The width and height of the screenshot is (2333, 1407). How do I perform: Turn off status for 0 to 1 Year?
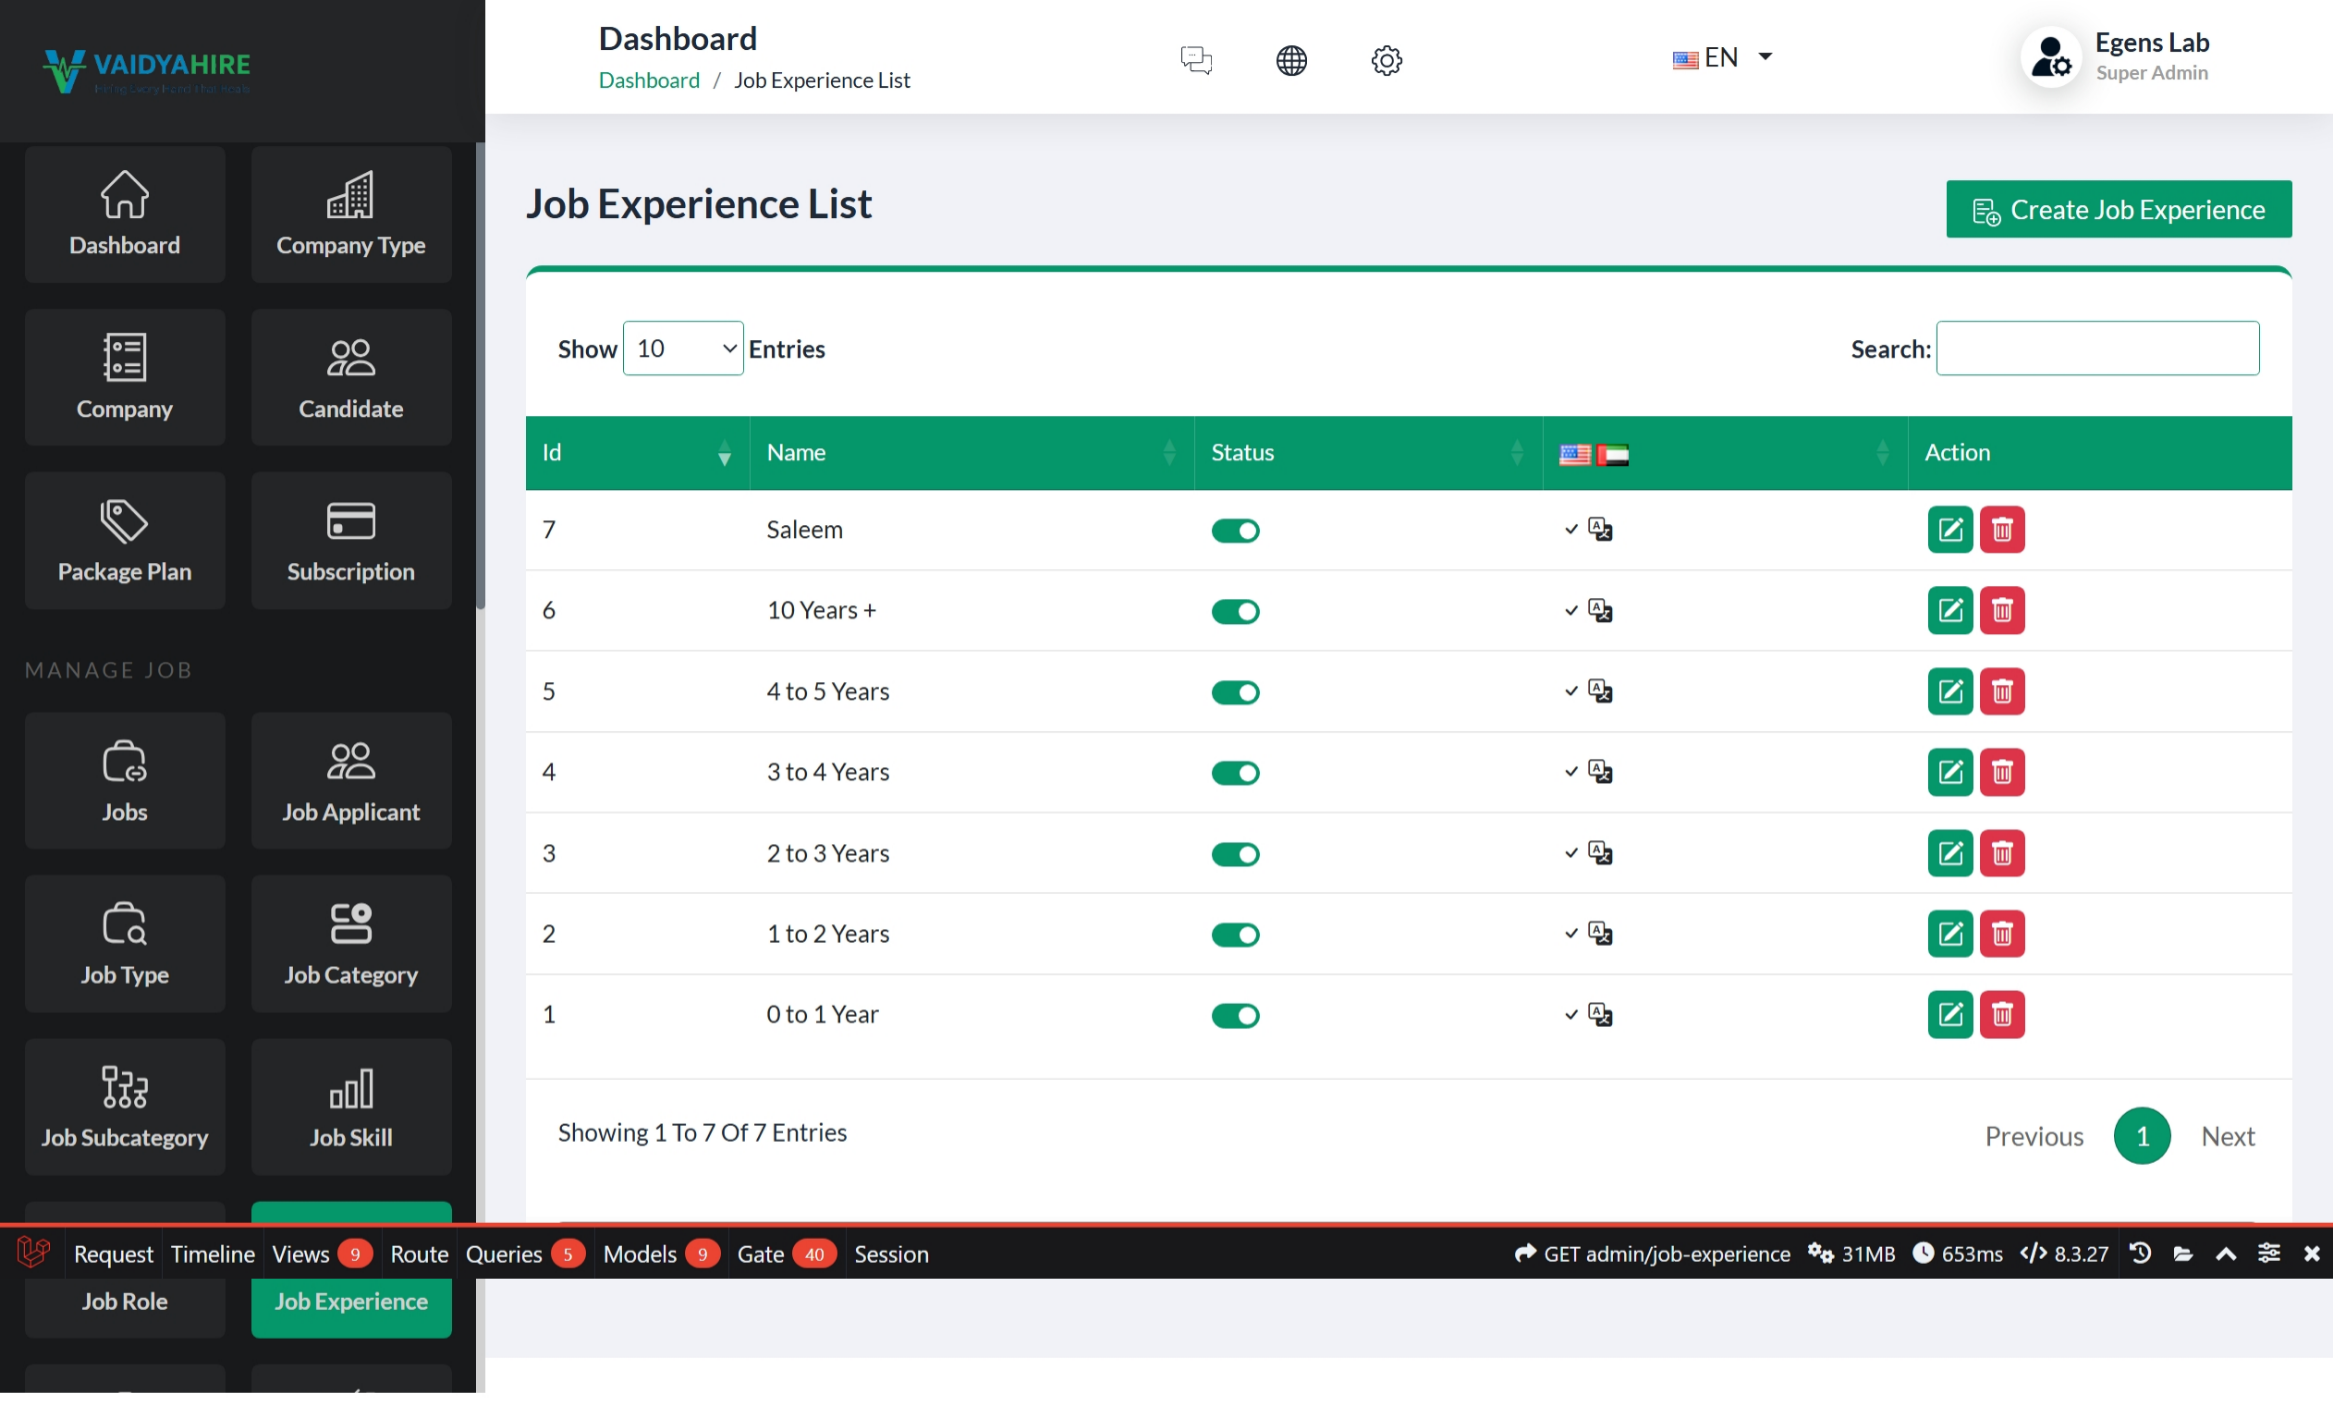(x=1235, y=1016)
